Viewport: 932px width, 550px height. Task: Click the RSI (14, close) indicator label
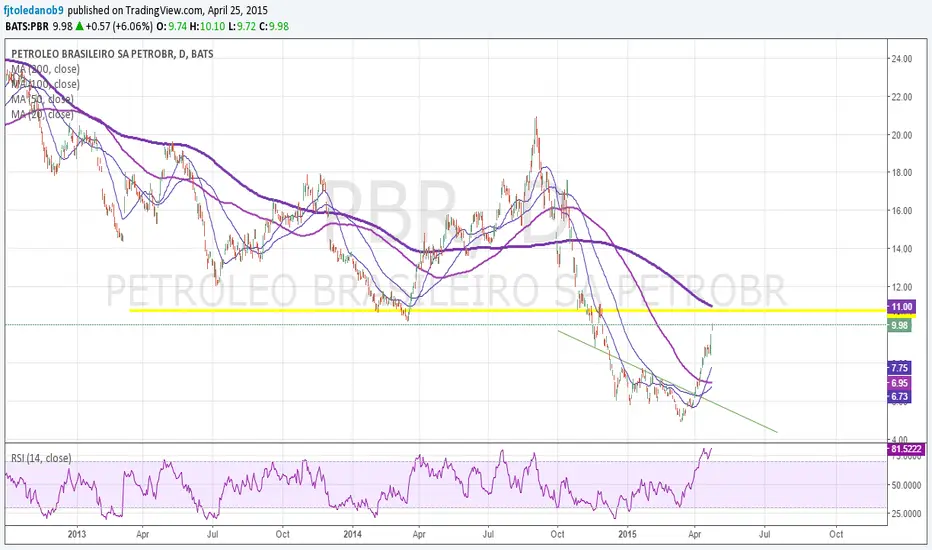[x=41, y=458]
